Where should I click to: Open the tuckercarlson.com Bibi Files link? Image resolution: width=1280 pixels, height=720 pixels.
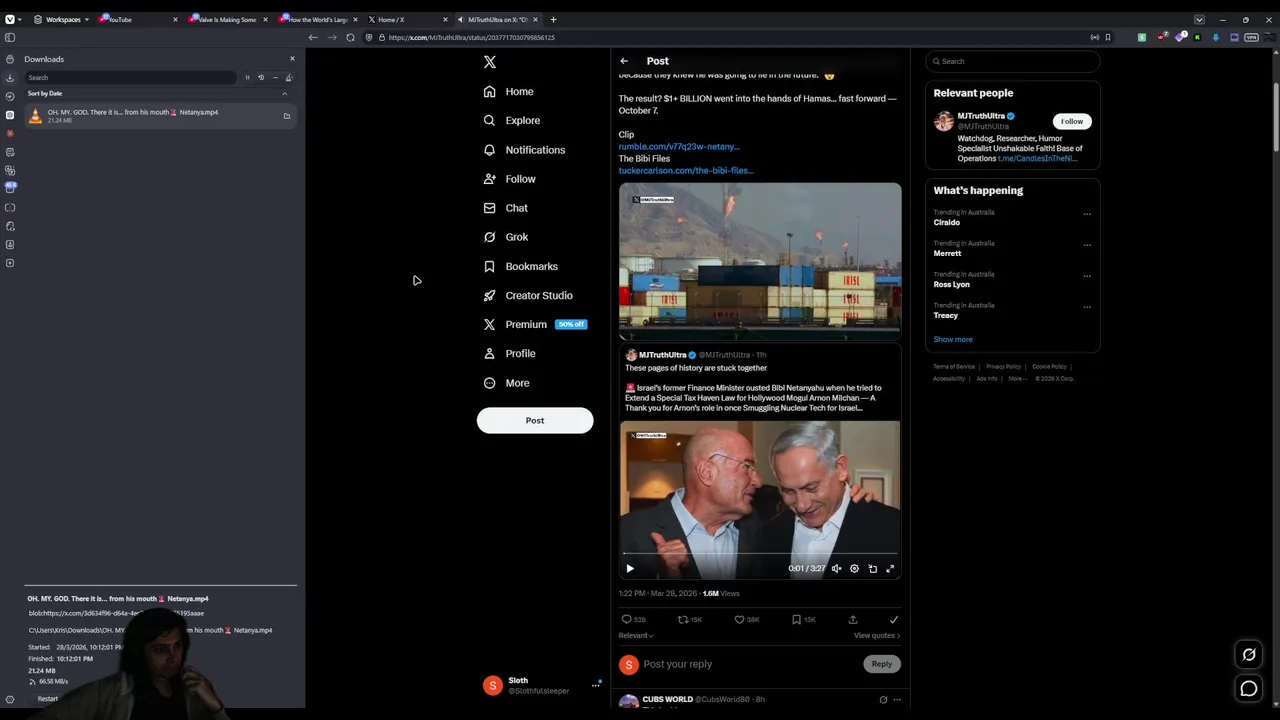pyautogui.click(x=686, y=170)
